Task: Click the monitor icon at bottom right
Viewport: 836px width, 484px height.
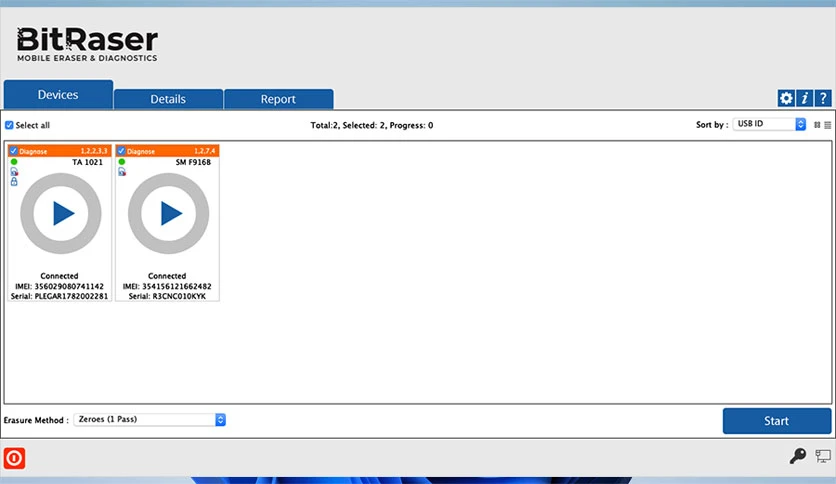Action: point(823,456)
